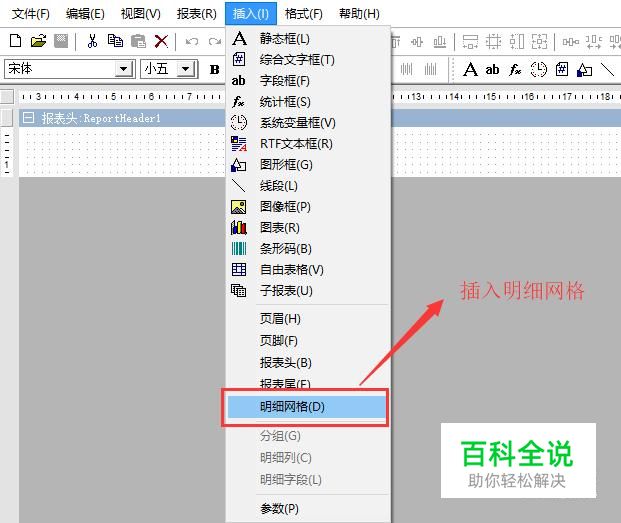Click the horizontal ruler
The height and width of the screenshot is (523, 621).
[320, 96]
